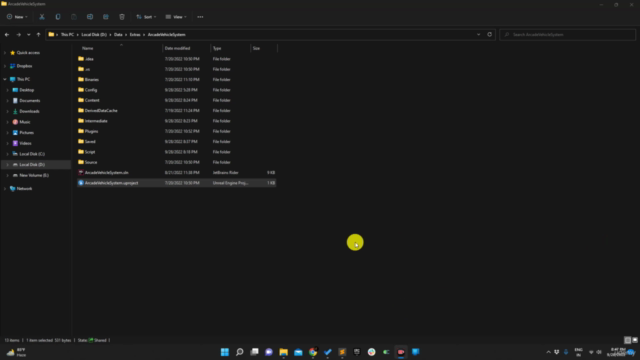The width and height of the screenshot is (640, 360).
Task: Select the .idea folder
Action: [x=176, y=59]
